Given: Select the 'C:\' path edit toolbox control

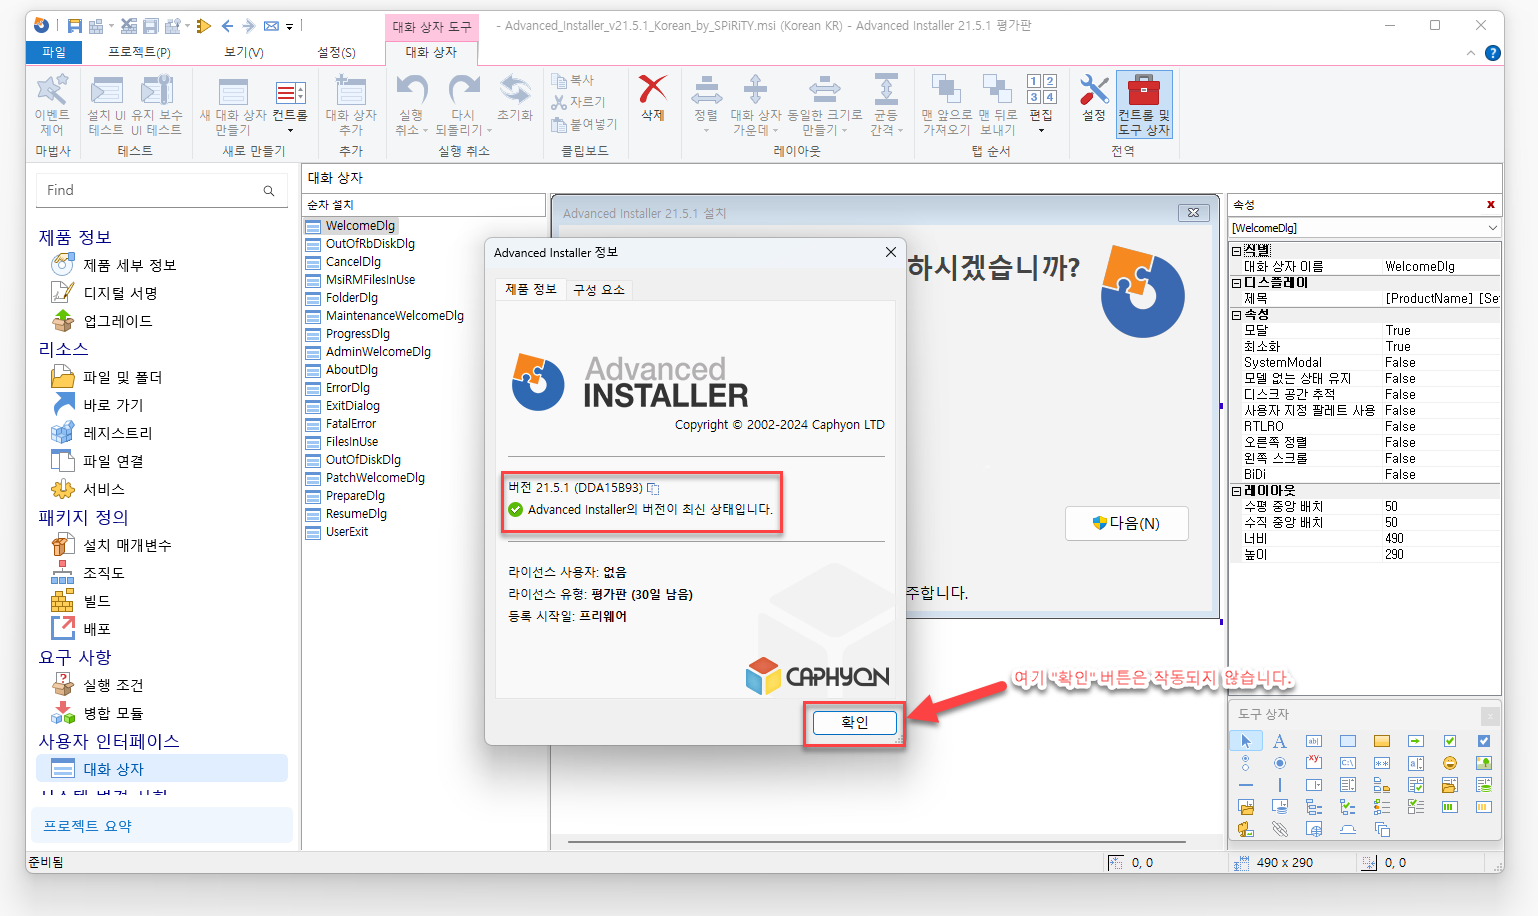Looking at the screenshot, I should (1348, 763).
